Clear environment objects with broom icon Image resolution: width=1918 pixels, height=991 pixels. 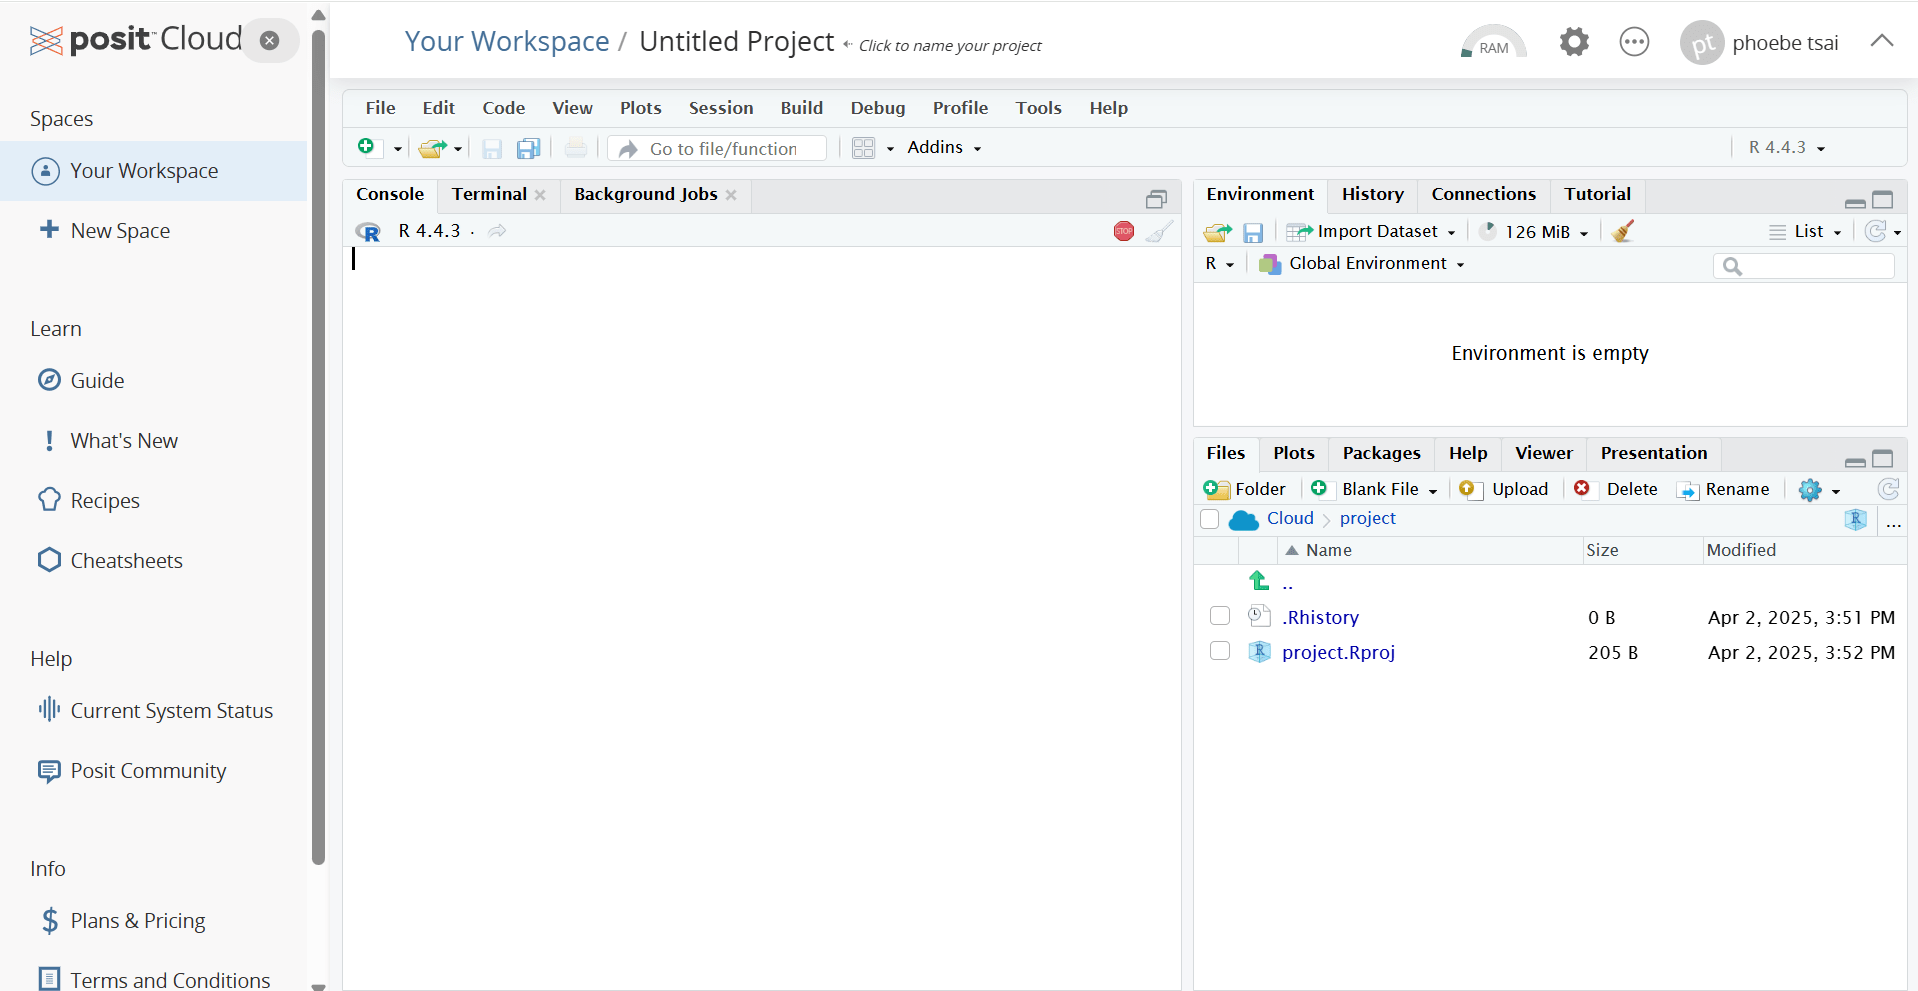[1623, 231]
